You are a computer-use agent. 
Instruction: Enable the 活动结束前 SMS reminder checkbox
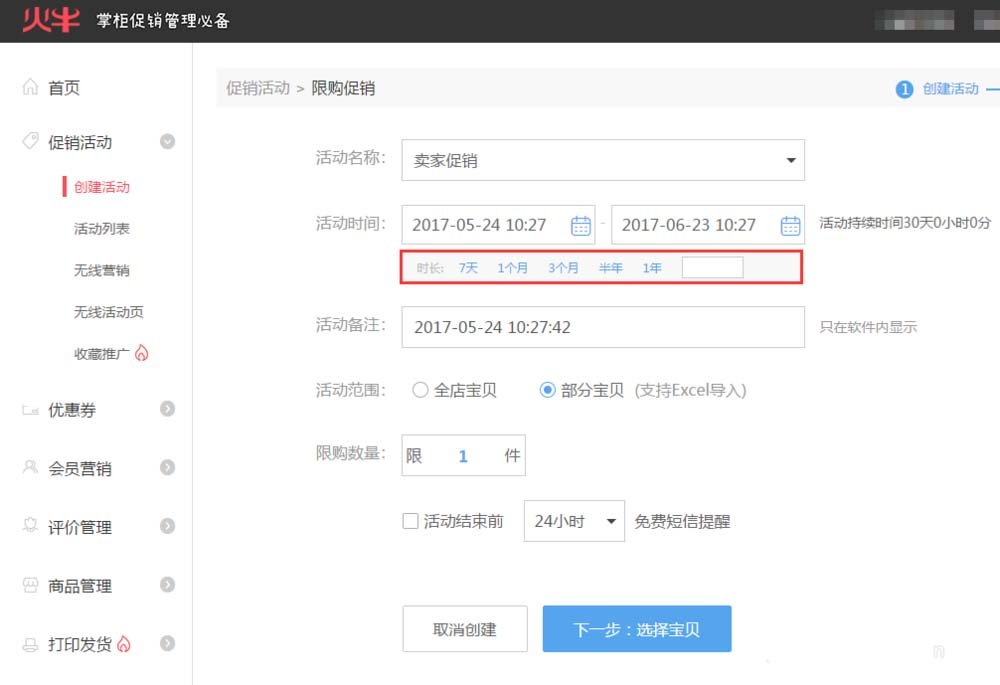[409, 520]
